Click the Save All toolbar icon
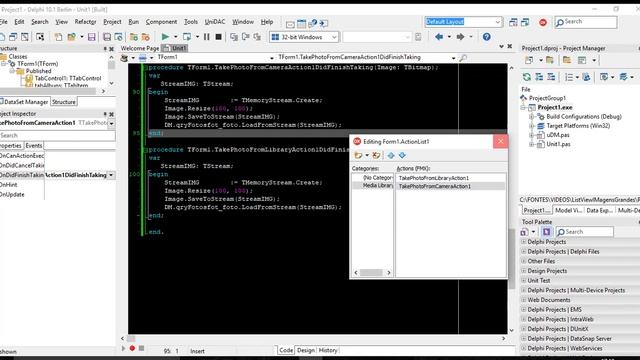The image size is (640, 360). point(107,37)
